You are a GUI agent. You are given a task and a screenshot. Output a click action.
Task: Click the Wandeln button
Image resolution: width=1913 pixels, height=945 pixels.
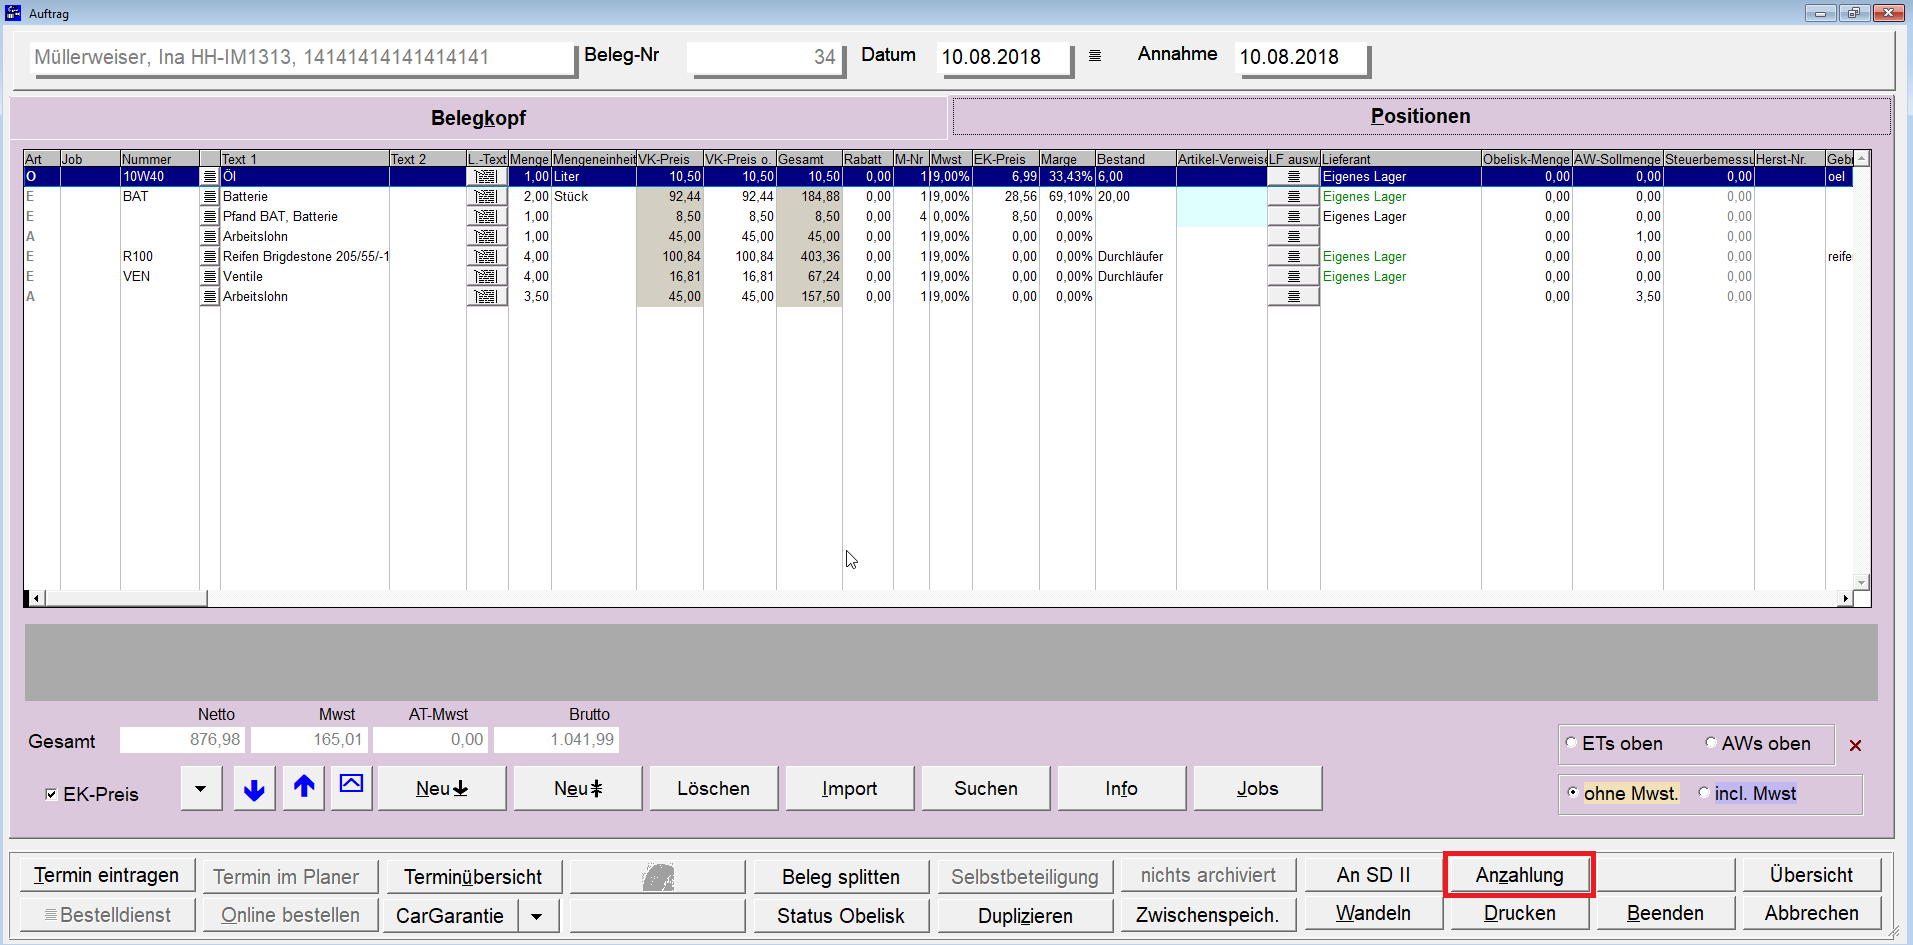click(1374, 913)
